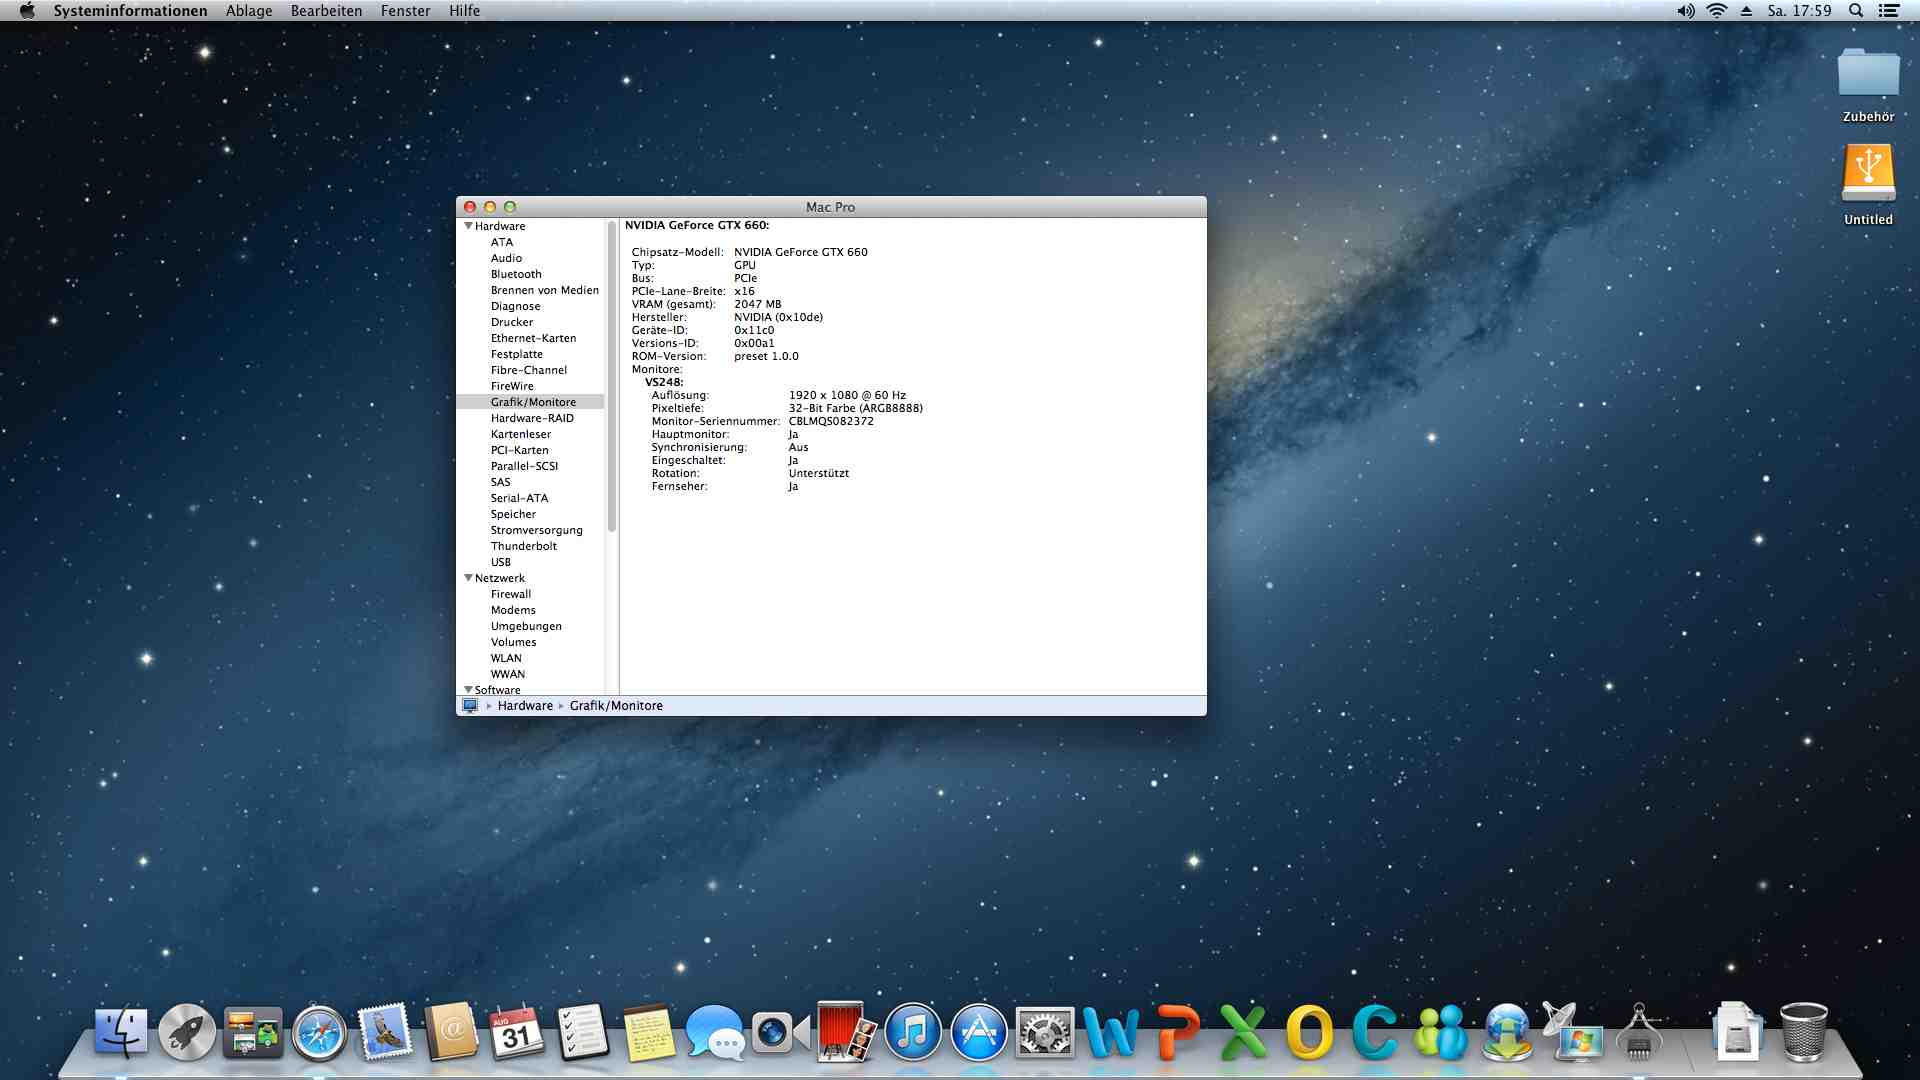Collapse the Software section triangle
The width and height of the screenshot is (1920, 1080).
[x=468, y=689]
